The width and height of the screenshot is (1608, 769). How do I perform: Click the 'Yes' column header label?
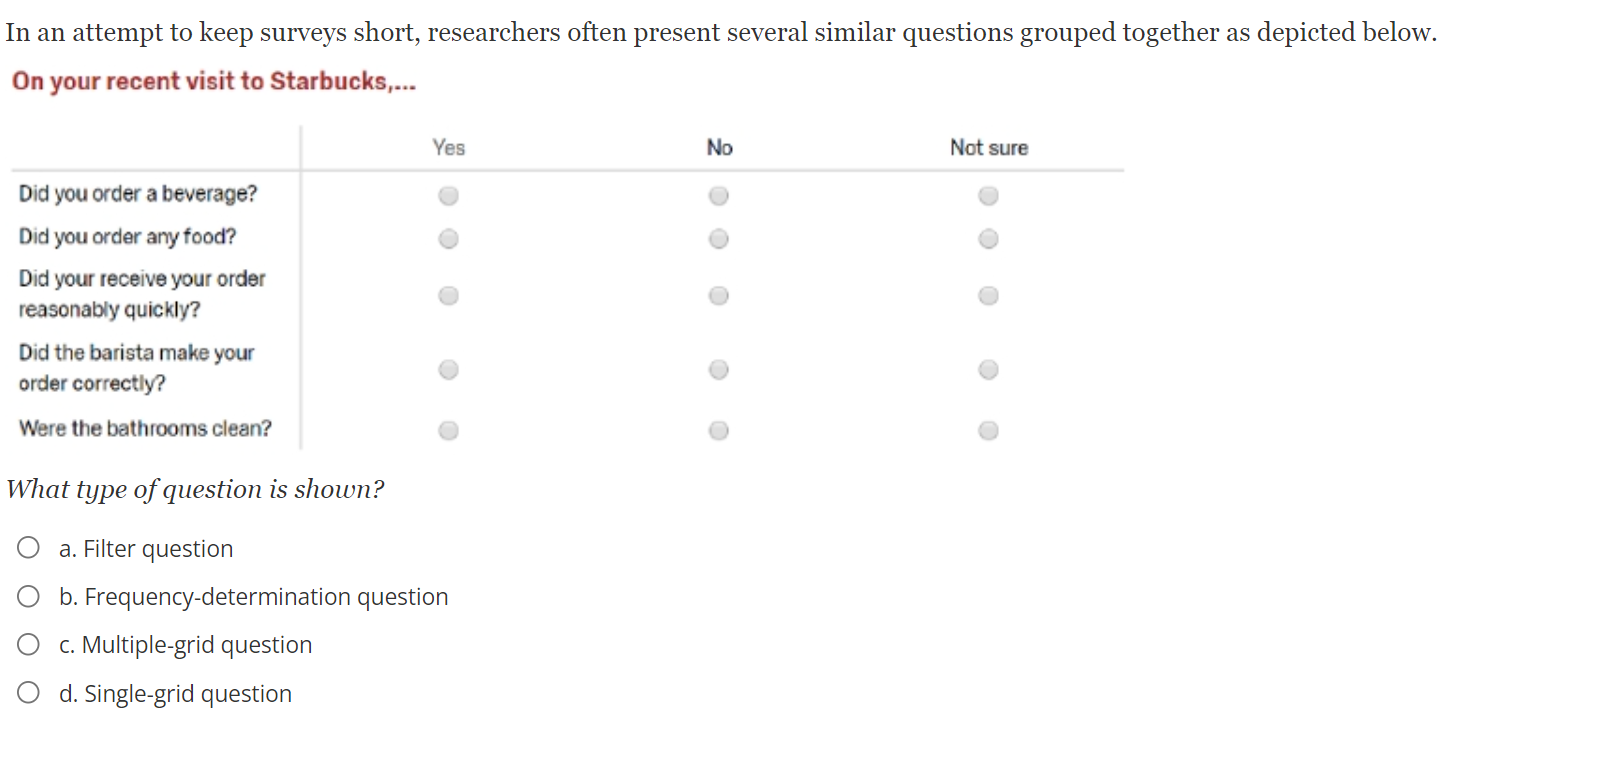pyautogui.click(x=448, y=147)
